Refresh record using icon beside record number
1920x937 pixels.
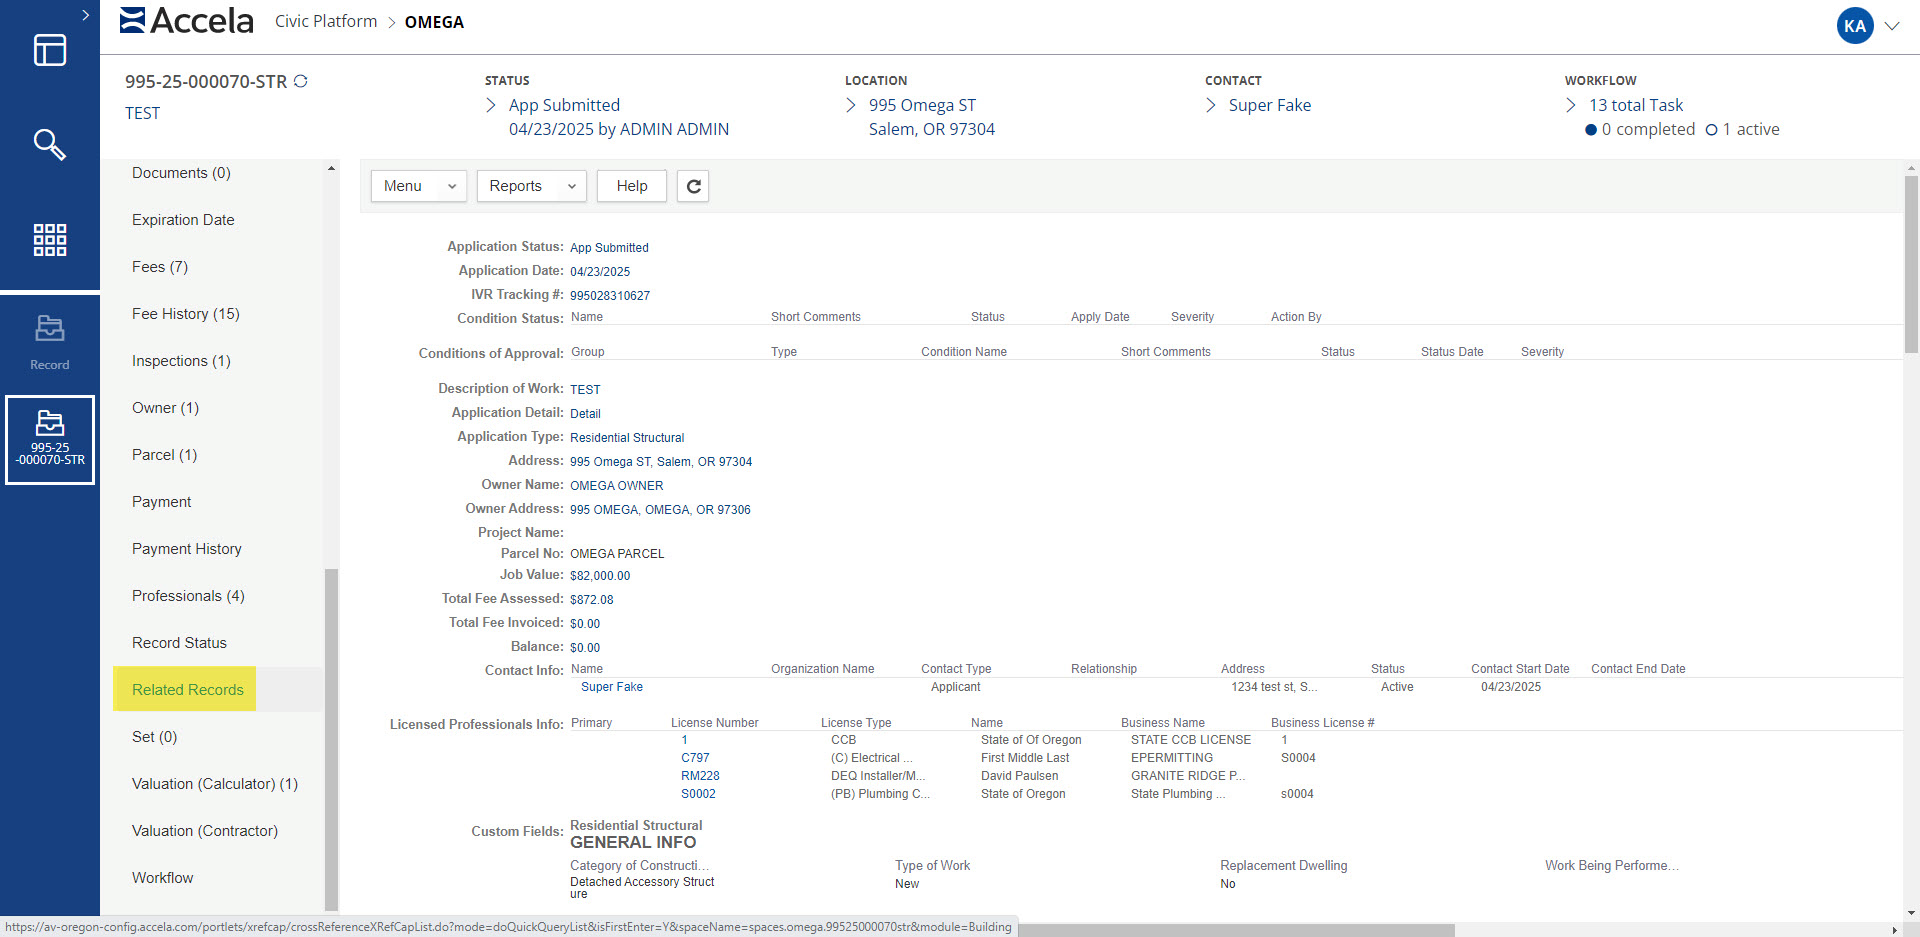pos(300,81)
